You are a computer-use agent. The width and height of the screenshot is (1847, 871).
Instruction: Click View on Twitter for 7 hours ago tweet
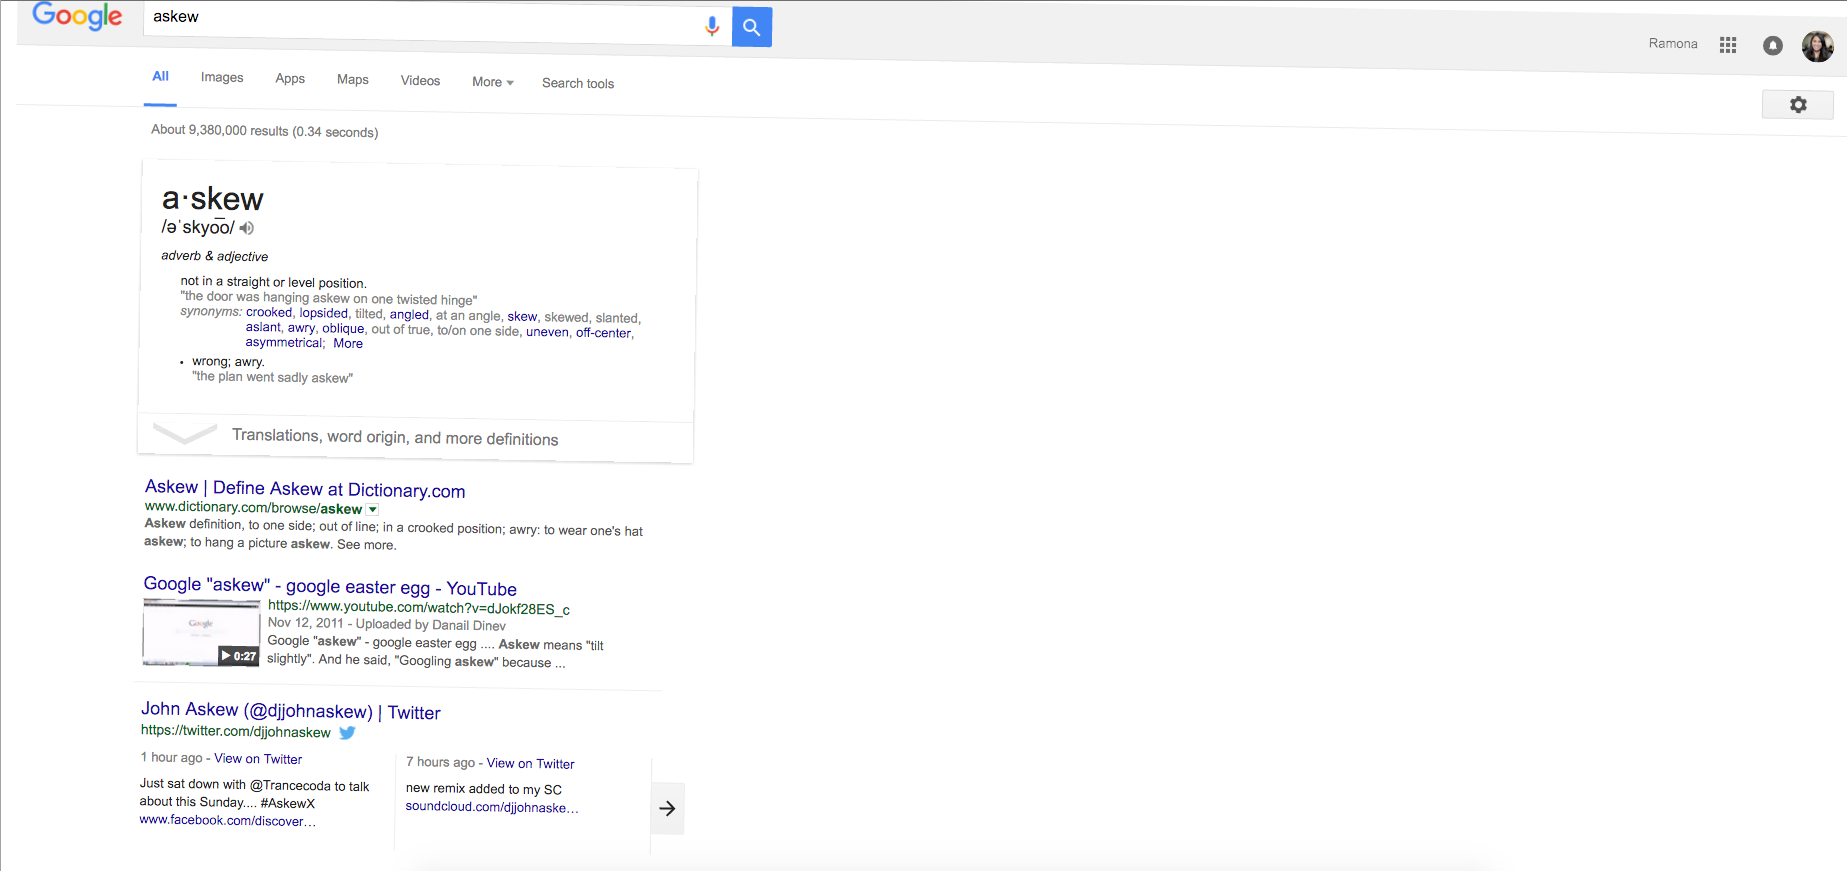click(531, 764)
